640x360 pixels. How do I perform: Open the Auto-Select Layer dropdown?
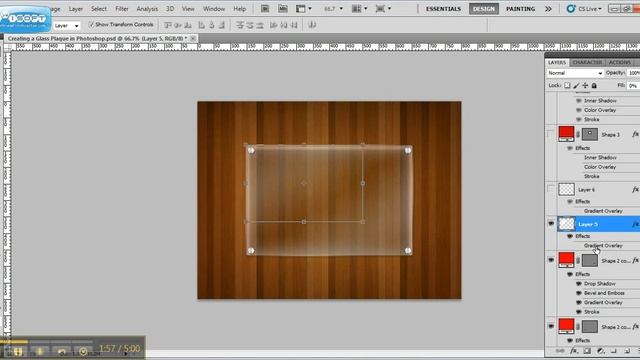(67, 26)
